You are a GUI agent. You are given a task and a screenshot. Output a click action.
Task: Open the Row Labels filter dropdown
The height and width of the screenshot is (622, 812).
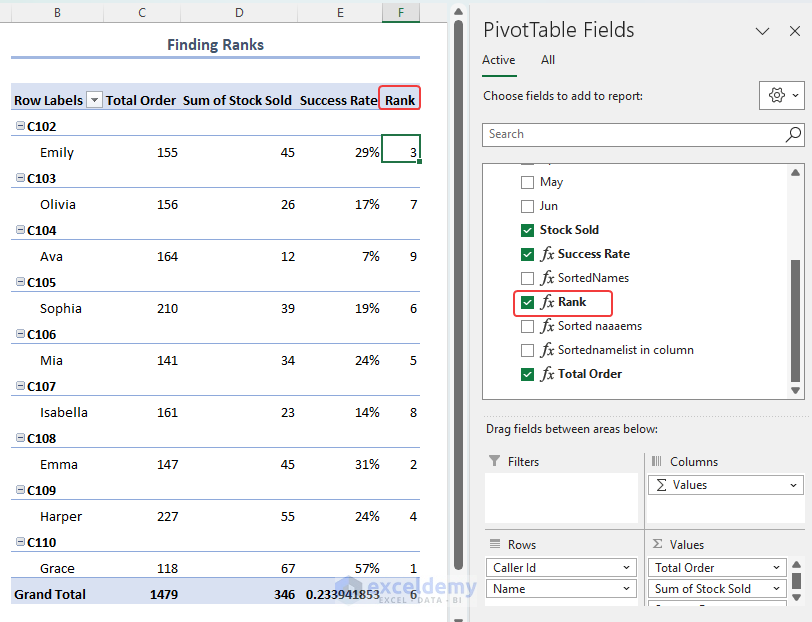coord(94,100)
